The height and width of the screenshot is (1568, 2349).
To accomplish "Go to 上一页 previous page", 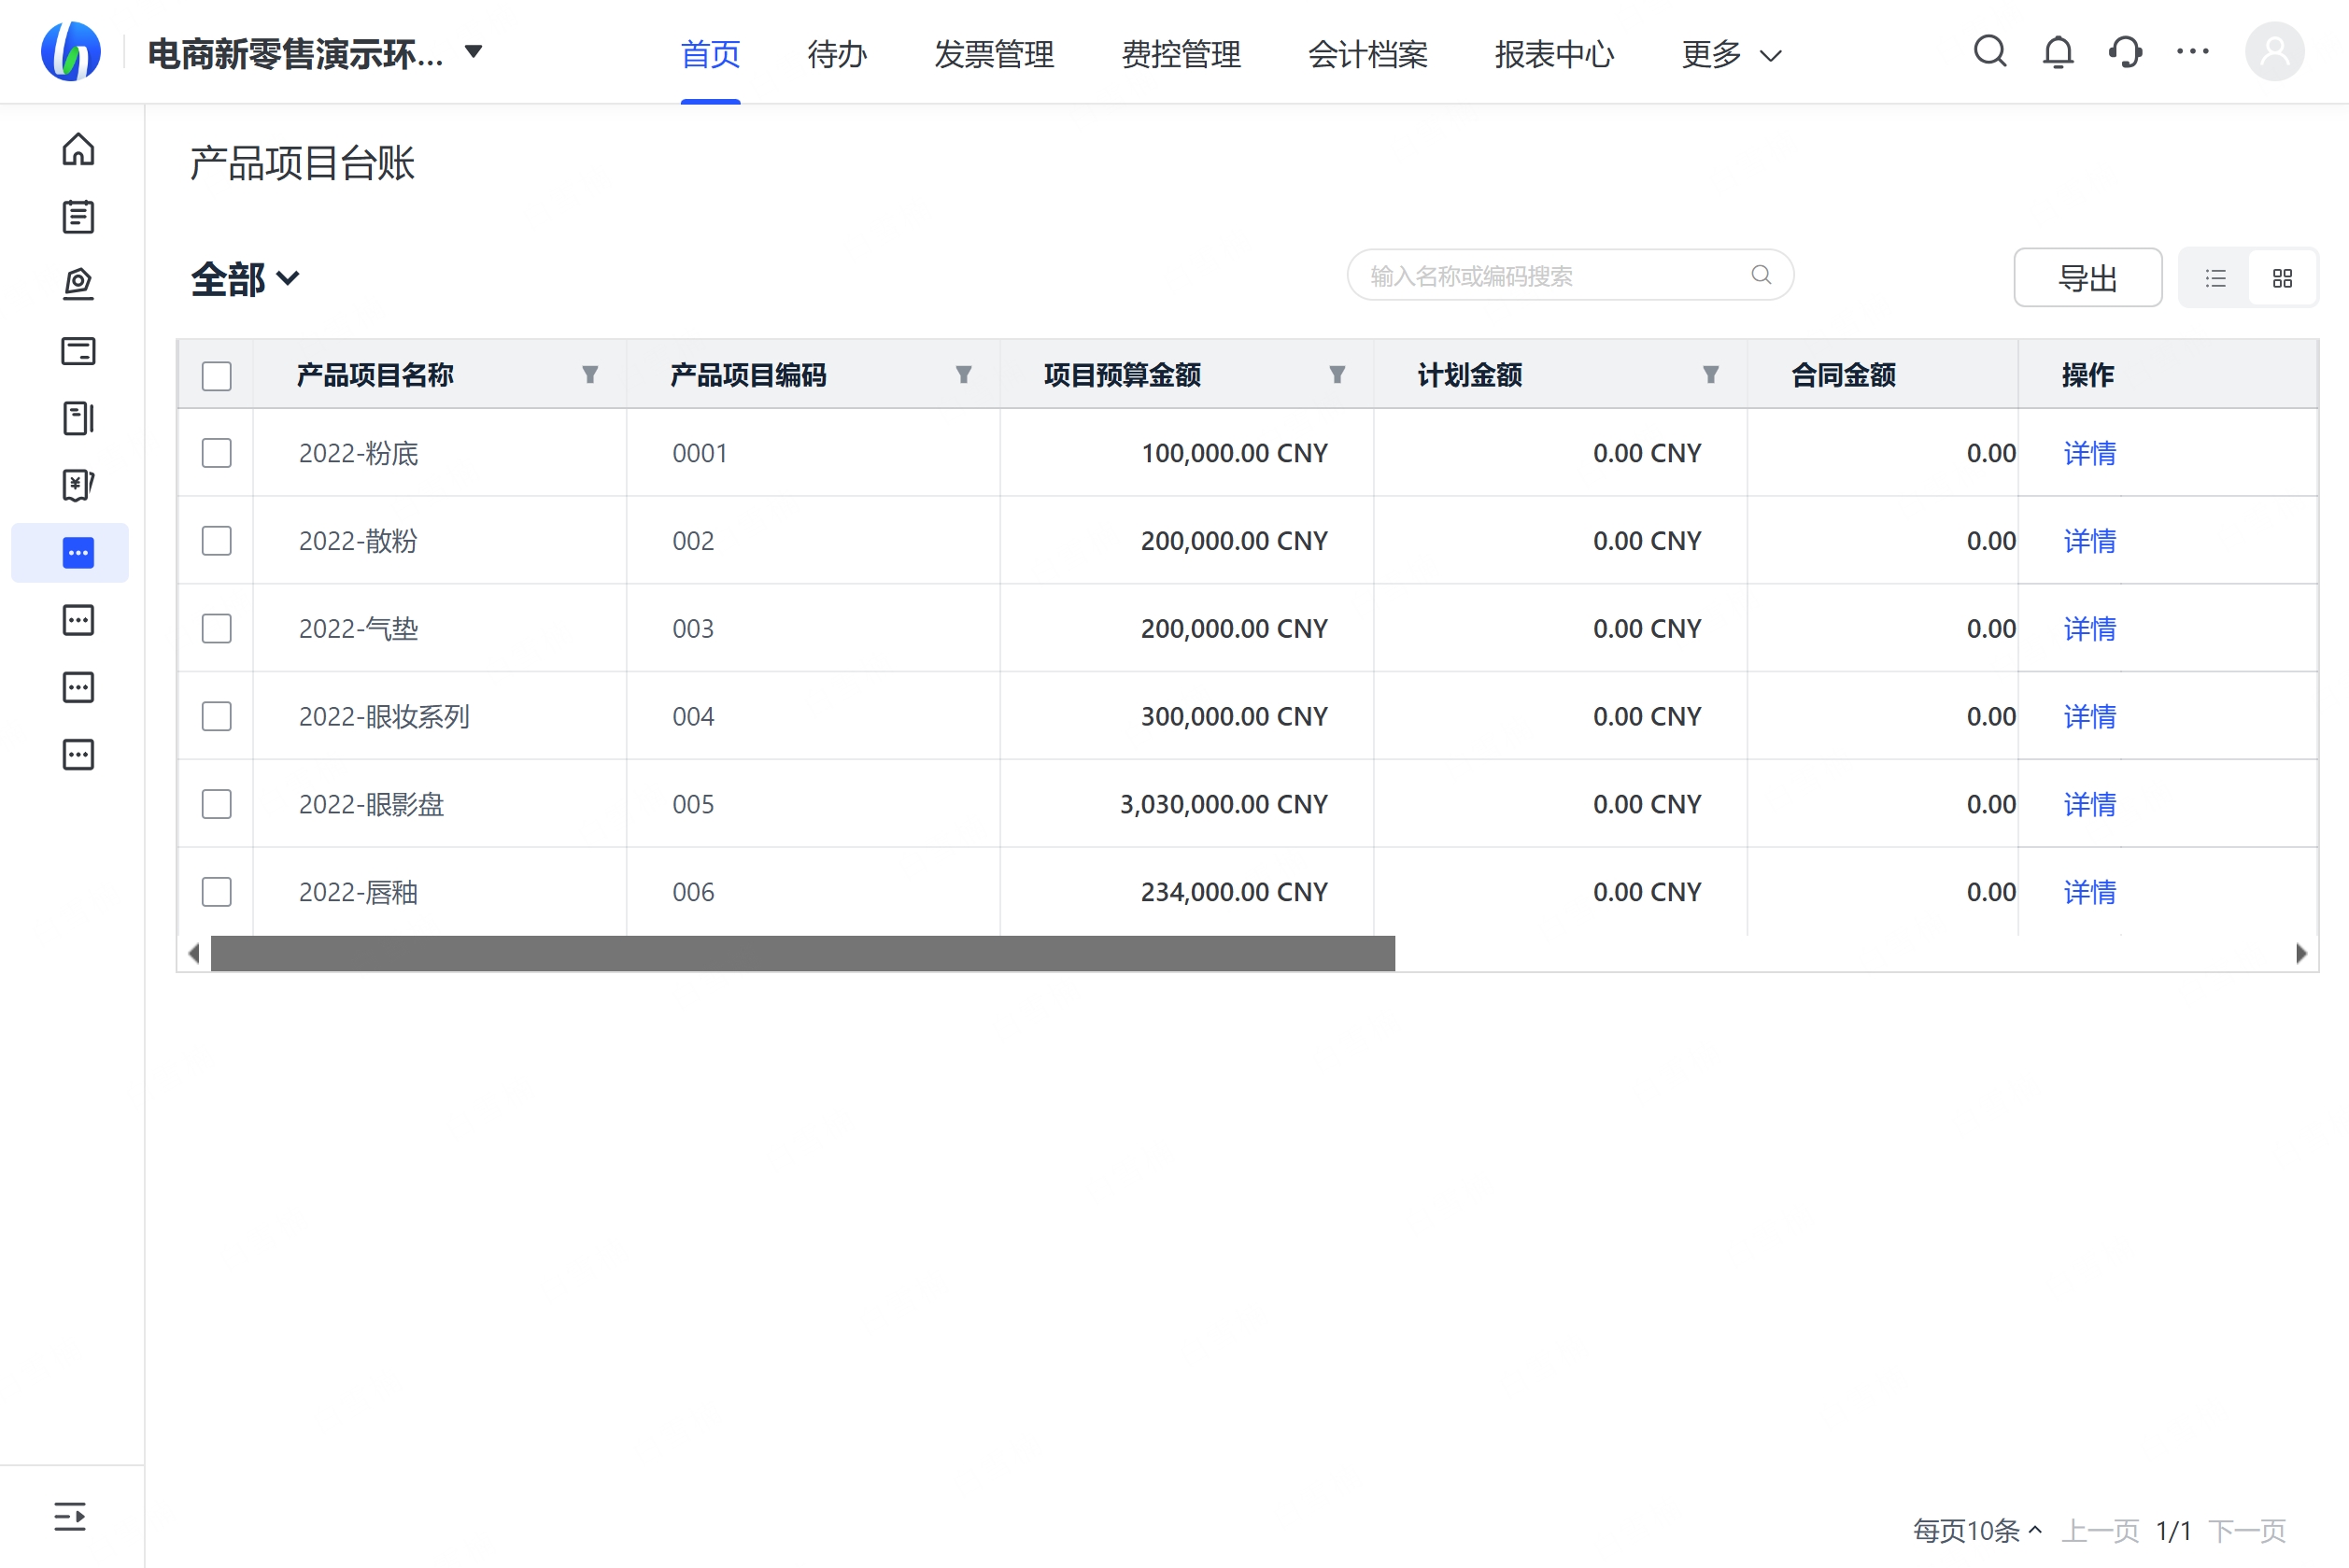I will [x=2101, y=1530].
